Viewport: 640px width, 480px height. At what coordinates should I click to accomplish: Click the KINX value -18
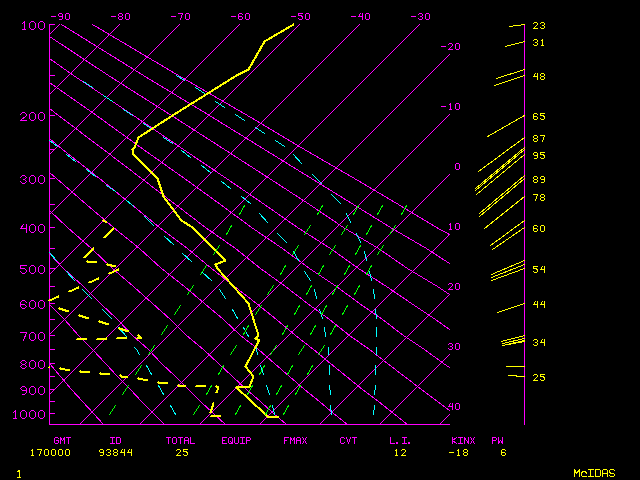(461, 452)
